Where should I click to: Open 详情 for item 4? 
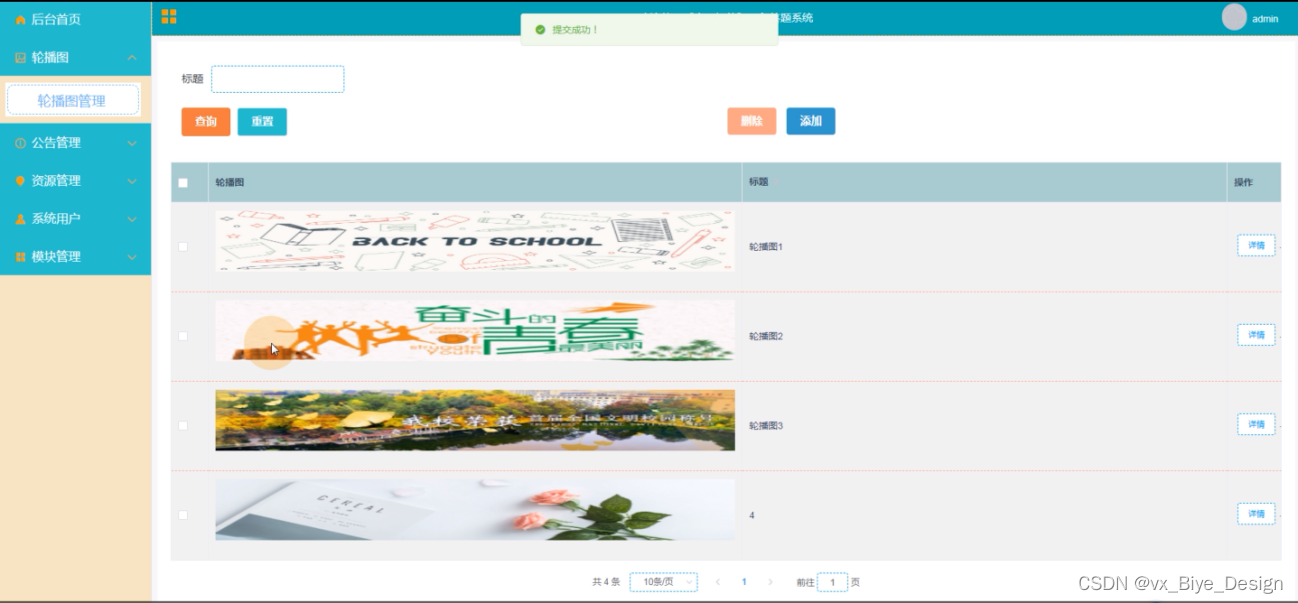coord(1256,514)
